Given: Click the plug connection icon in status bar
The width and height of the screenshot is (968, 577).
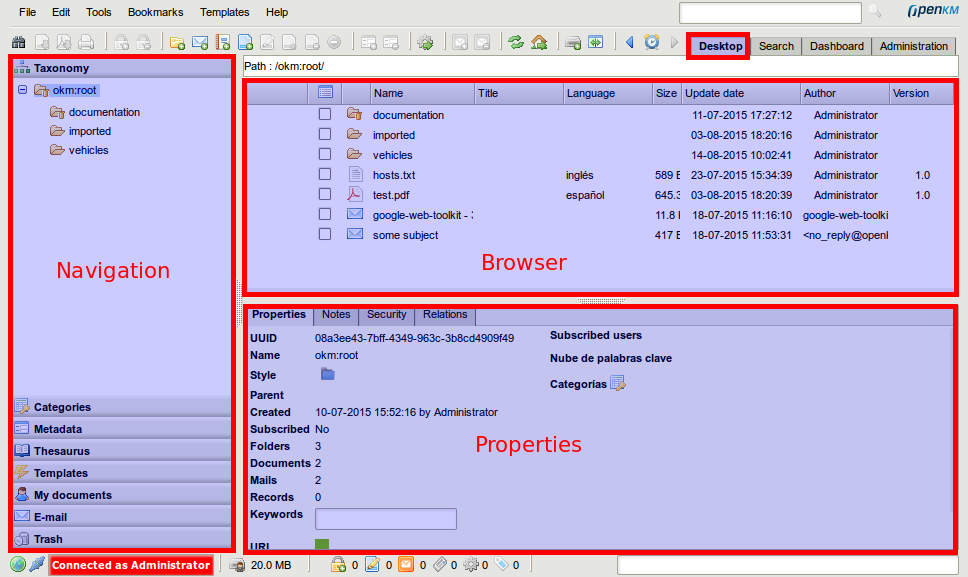Looking at the screenshot, I should click(37, 564).
